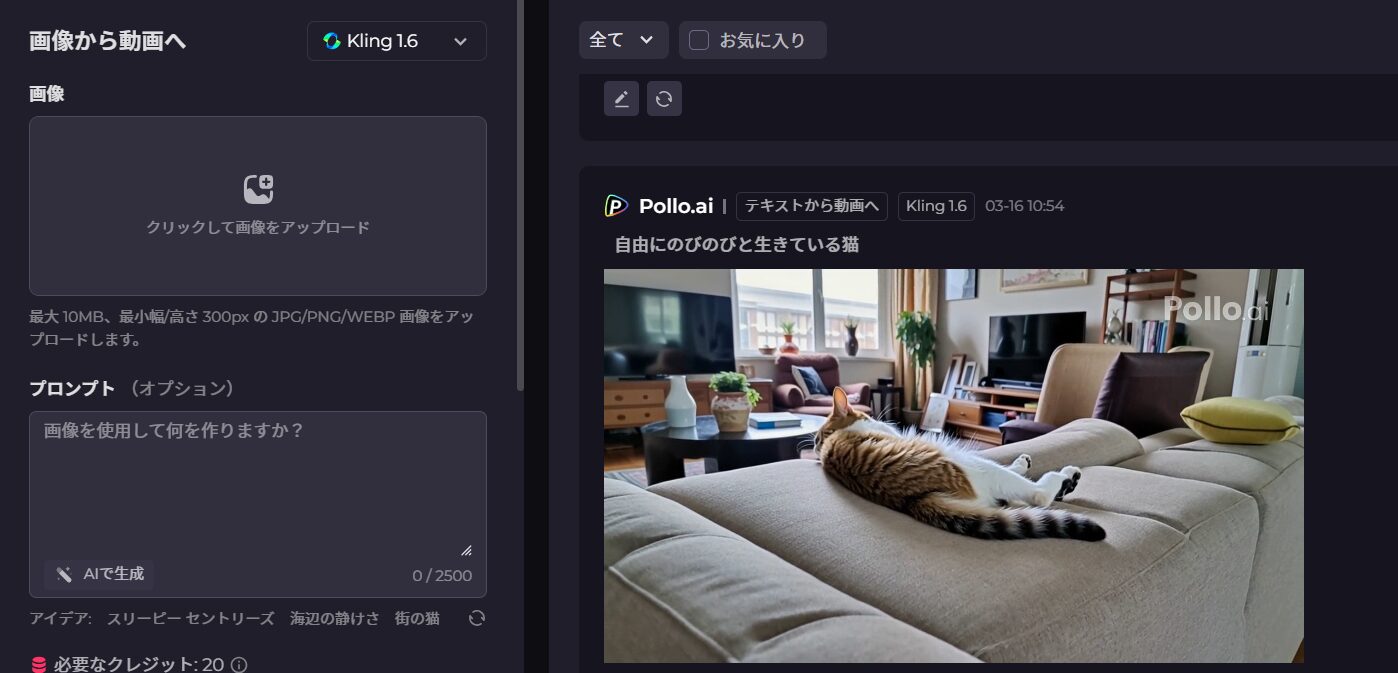Click the image upload icon

pyautogui.click(x=258, y=189)
